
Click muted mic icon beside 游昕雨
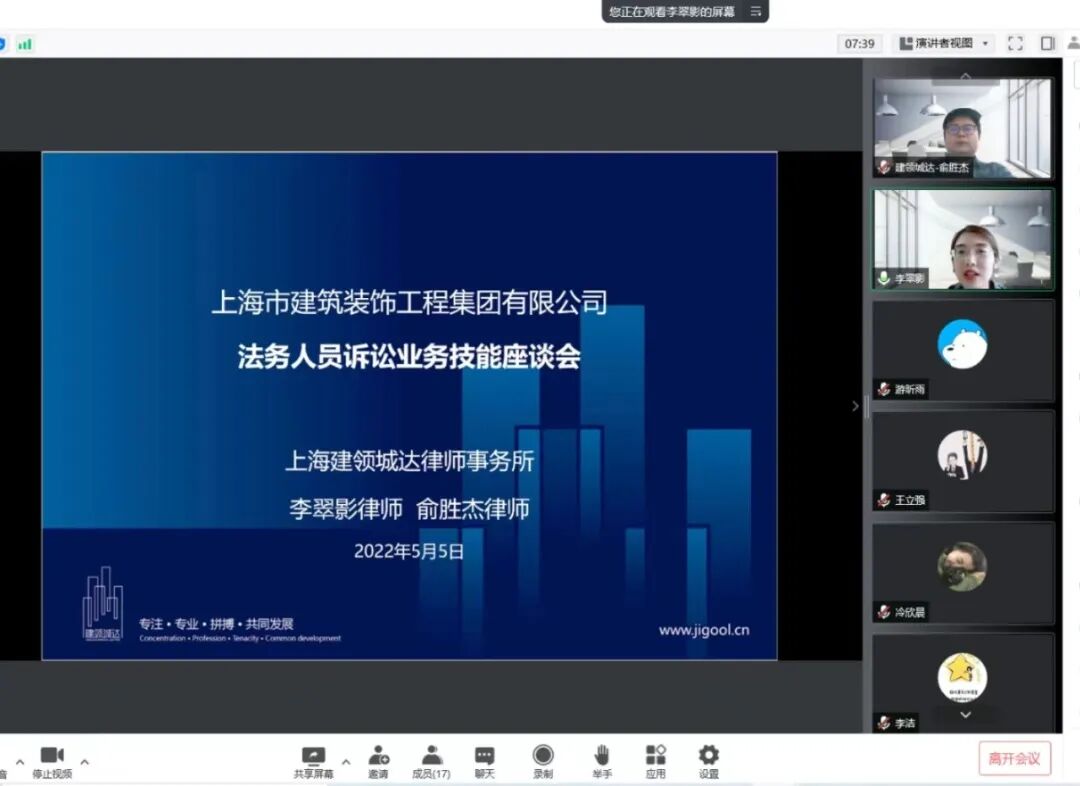coord(884,389)
